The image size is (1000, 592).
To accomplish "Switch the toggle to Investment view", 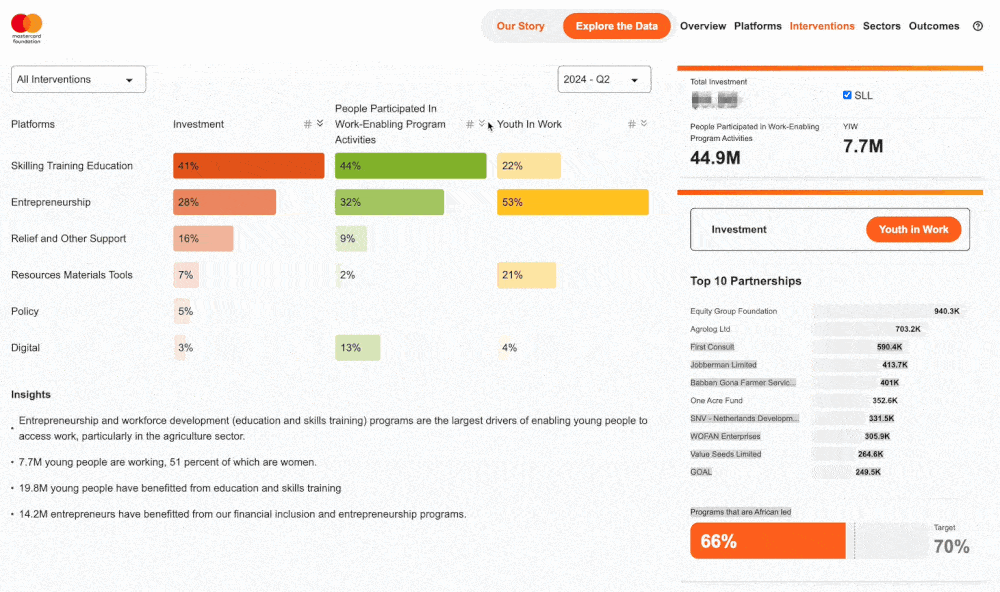I will pyautogui.click(x=739, y=229).
